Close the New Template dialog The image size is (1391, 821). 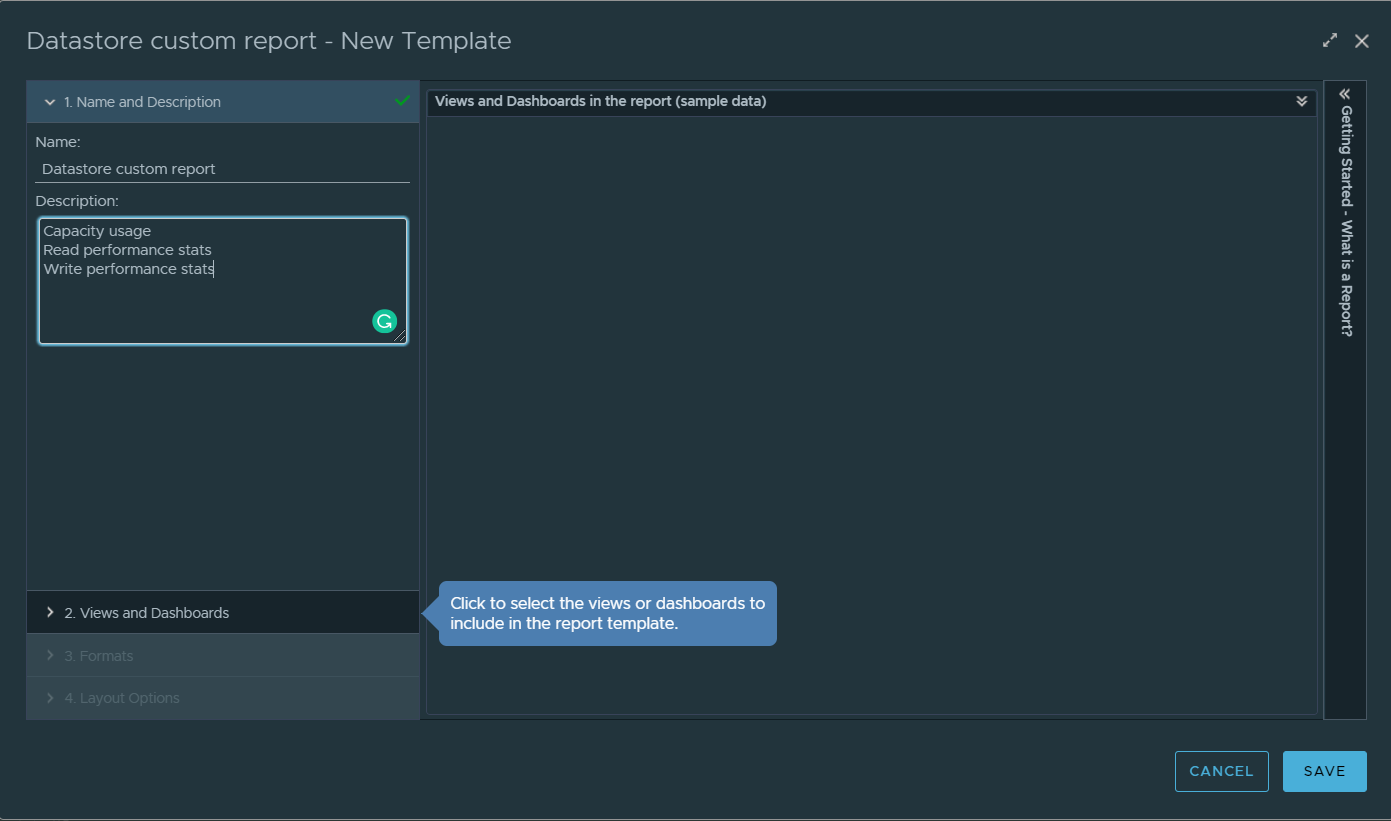click(x=1362, y=40)
